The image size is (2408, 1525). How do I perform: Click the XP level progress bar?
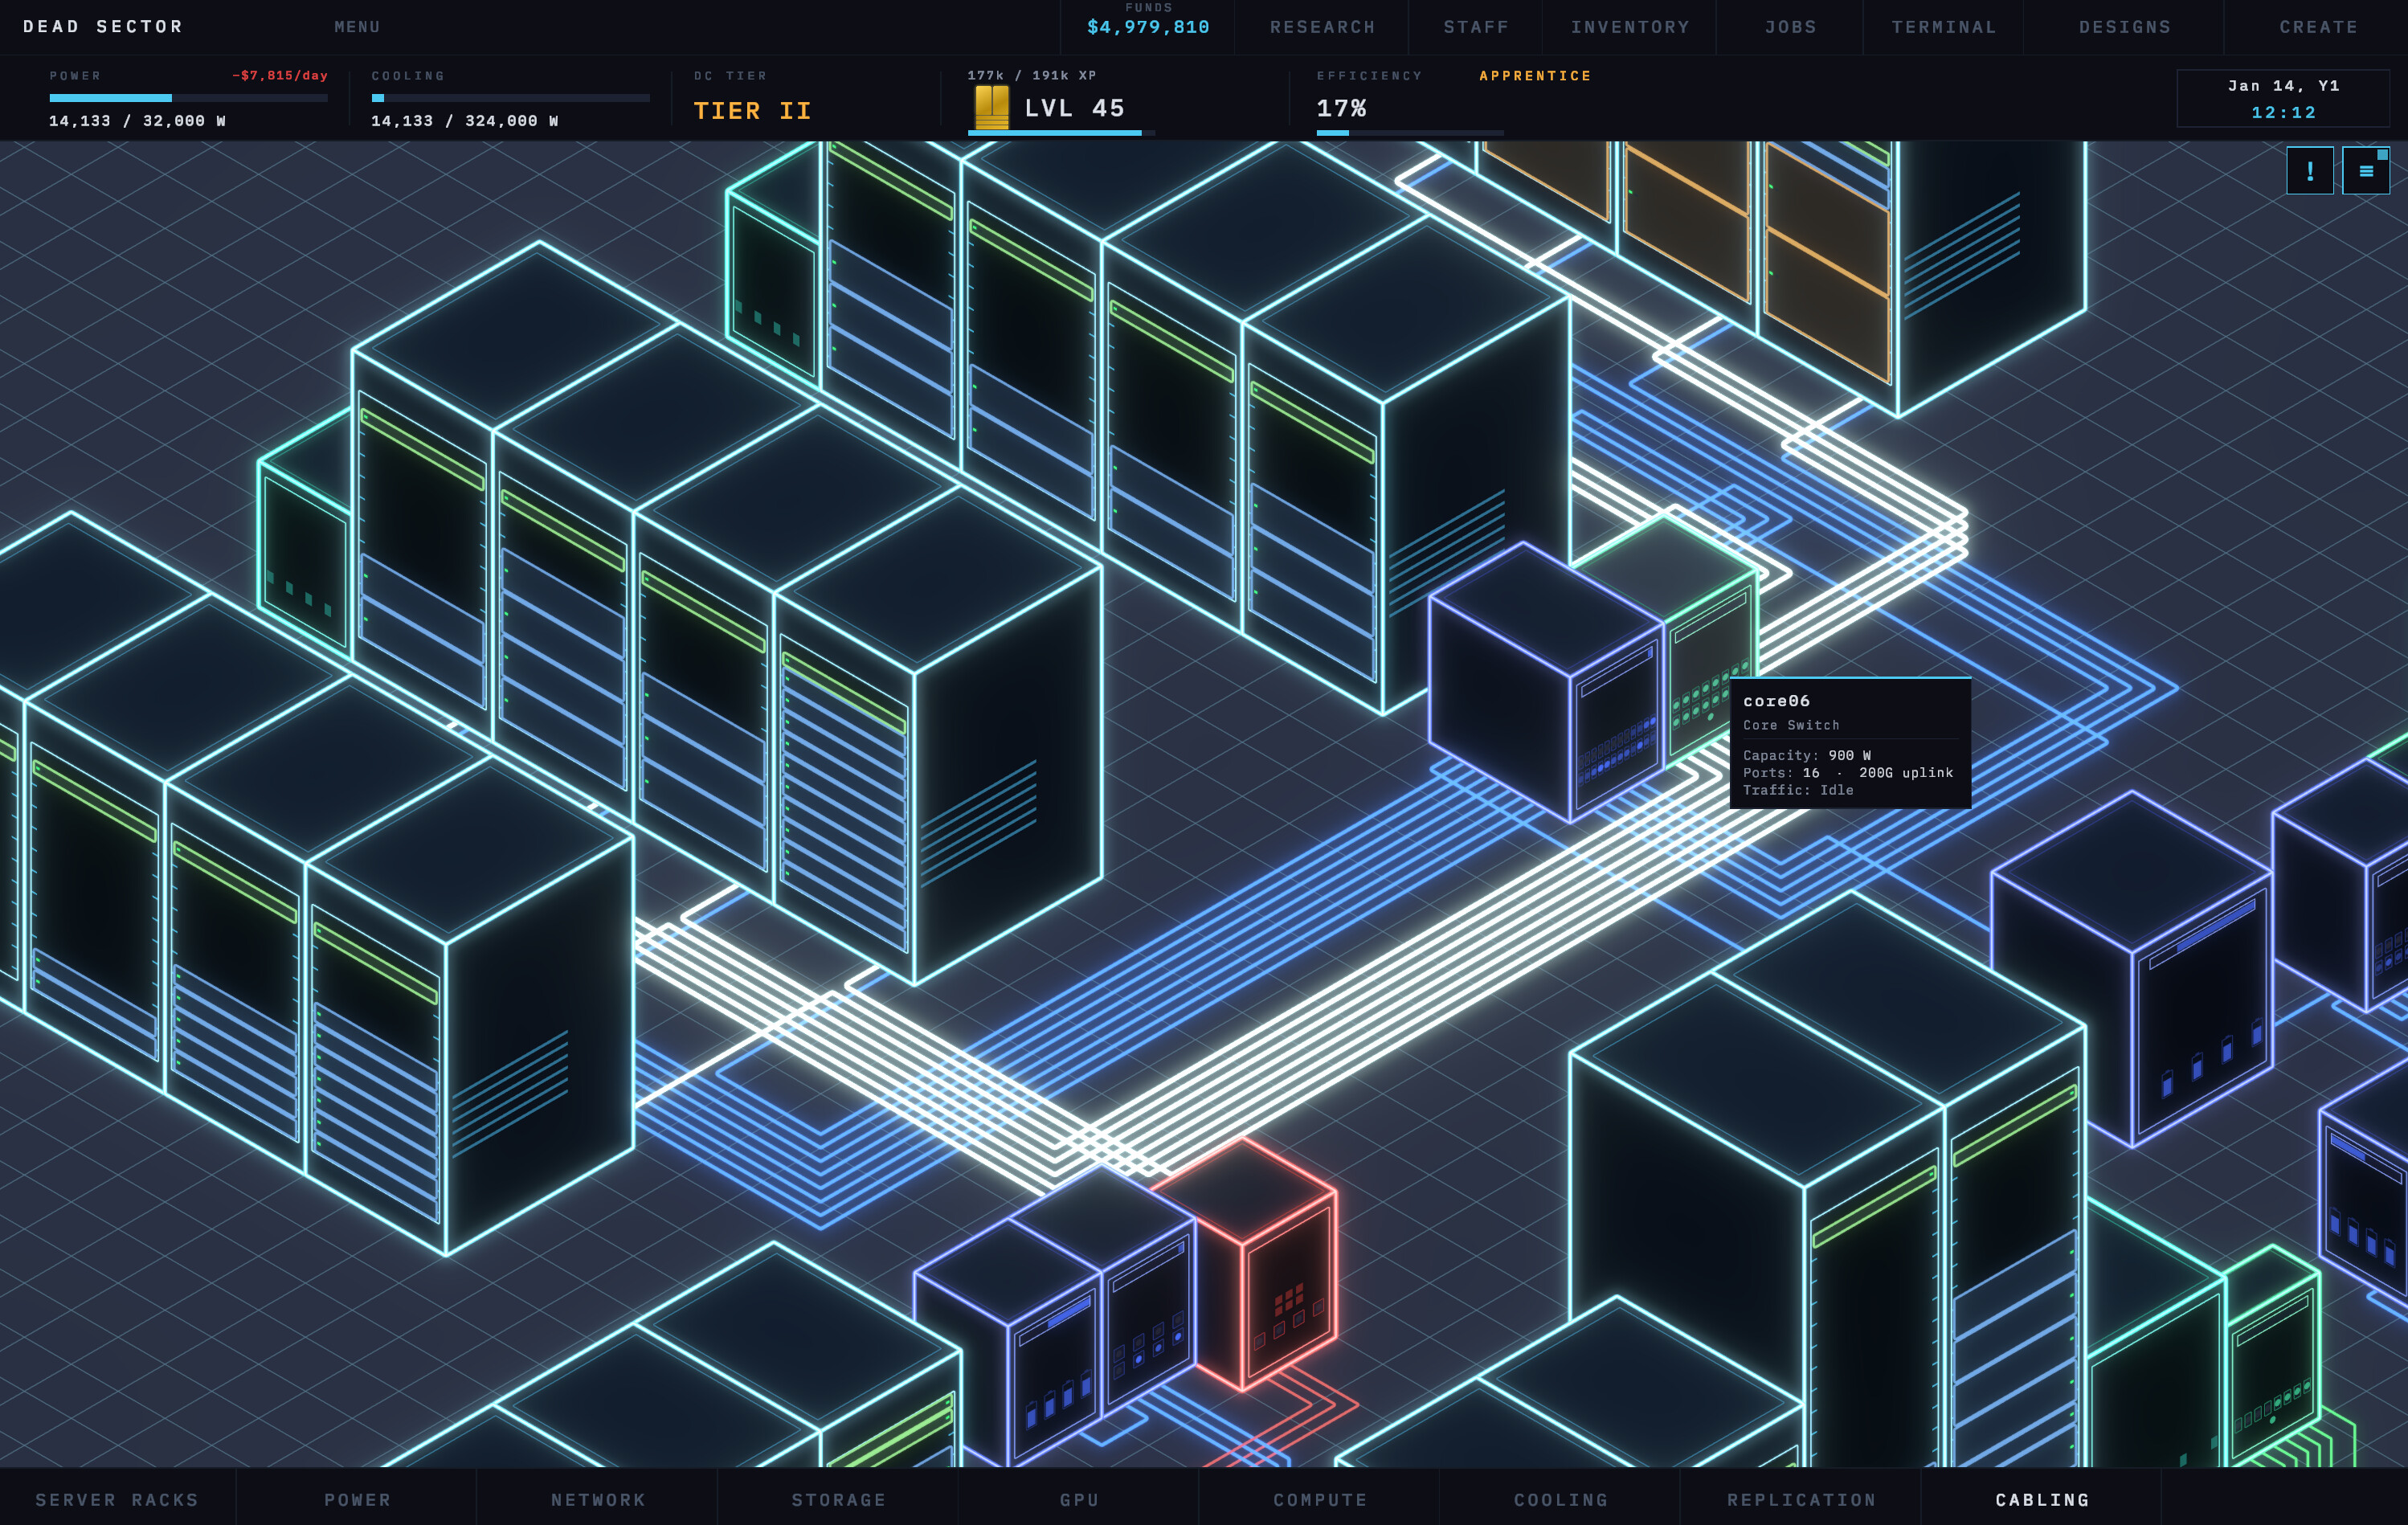tap(1061, 133)
